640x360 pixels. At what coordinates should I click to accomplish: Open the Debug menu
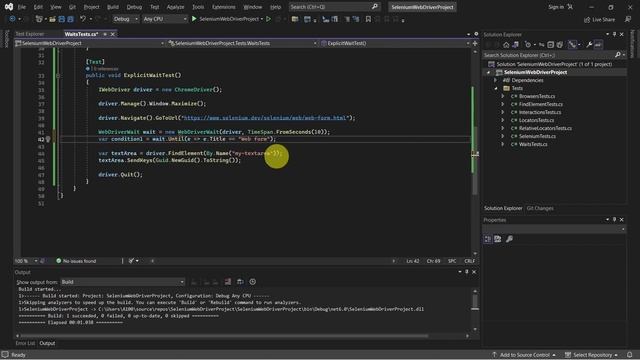[x=134, y=7]
